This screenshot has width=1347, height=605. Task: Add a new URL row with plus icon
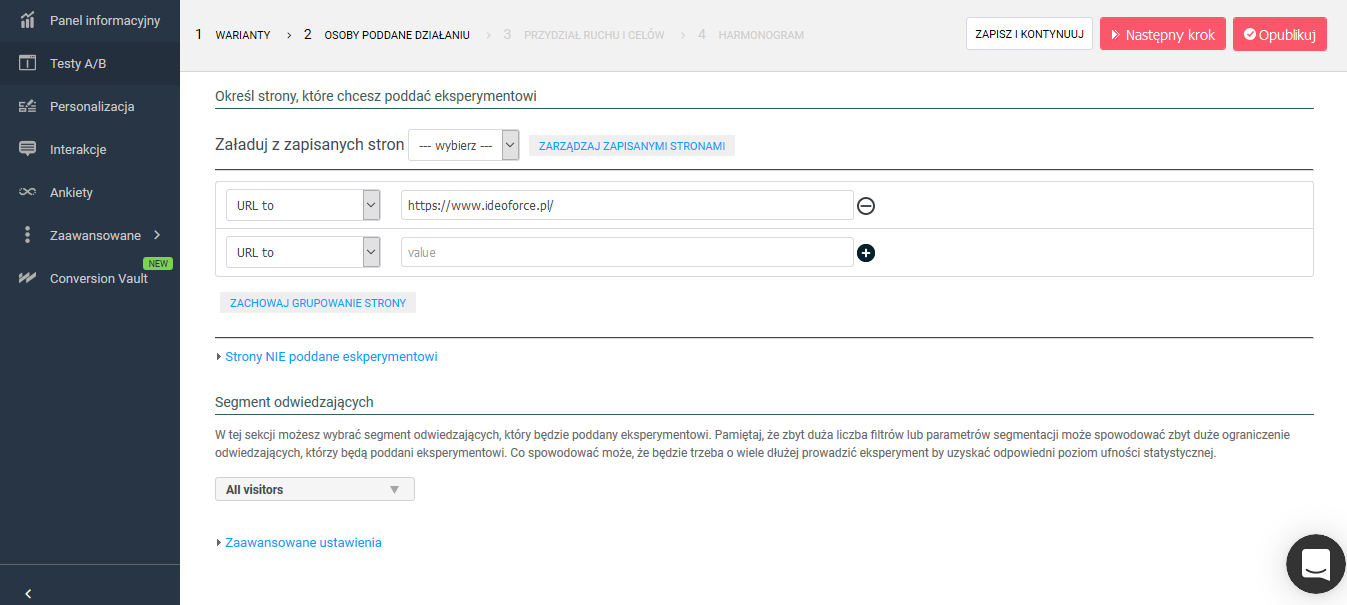866,253
